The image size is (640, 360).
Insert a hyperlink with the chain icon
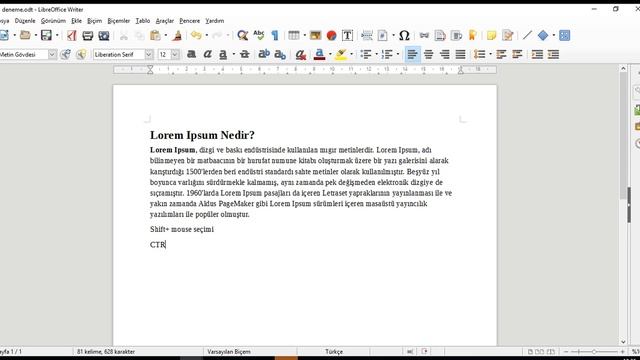[424, 36]
